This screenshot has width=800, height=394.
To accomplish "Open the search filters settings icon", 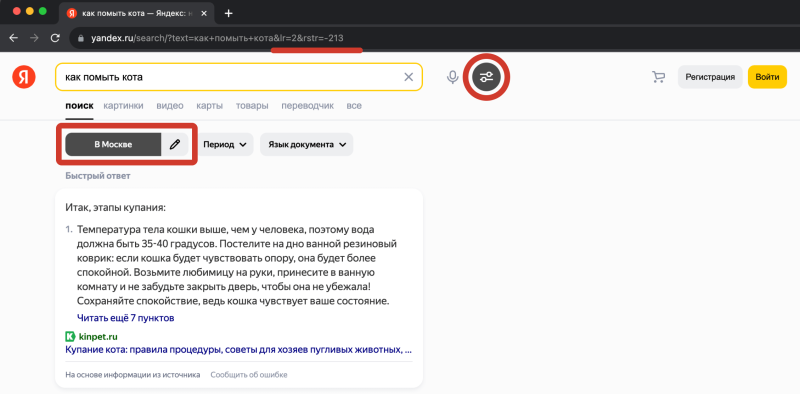I will [x=487, y=77].
